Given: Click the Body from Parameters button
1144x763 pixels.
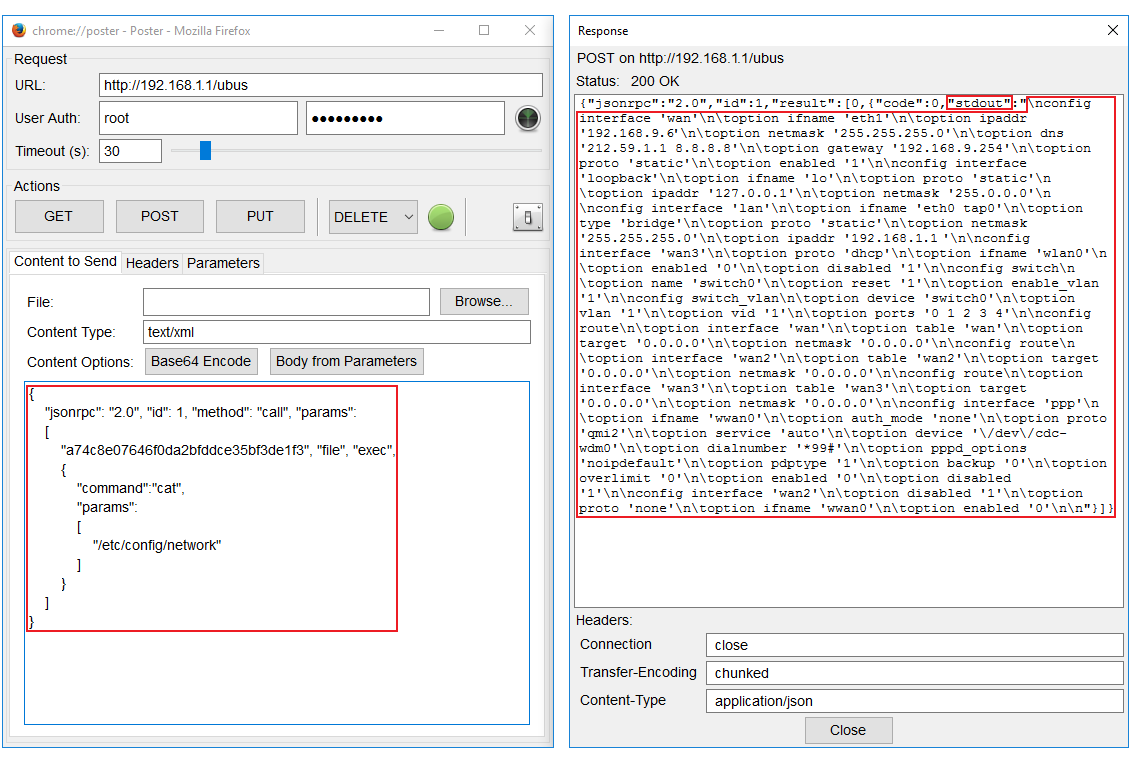Looking at the screenshot, I should pyautogui.click(x=346, y=361).
